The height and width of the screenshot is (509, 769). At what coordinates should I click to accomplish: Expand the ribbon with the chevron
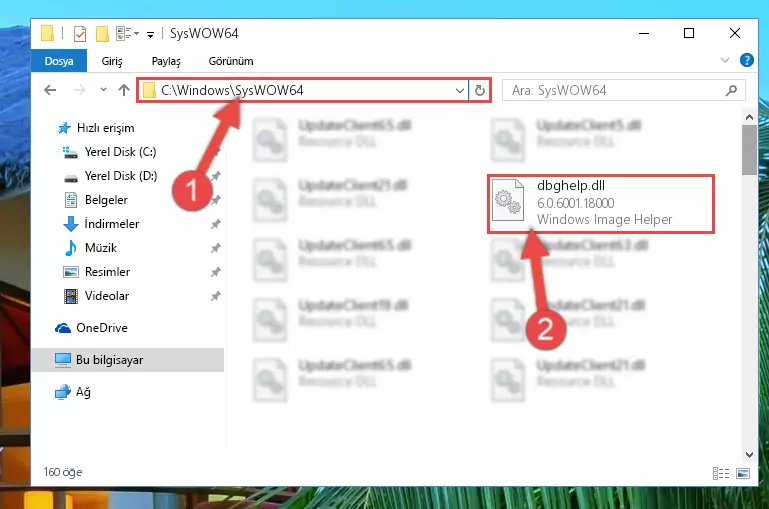click(x=725, y=60)
